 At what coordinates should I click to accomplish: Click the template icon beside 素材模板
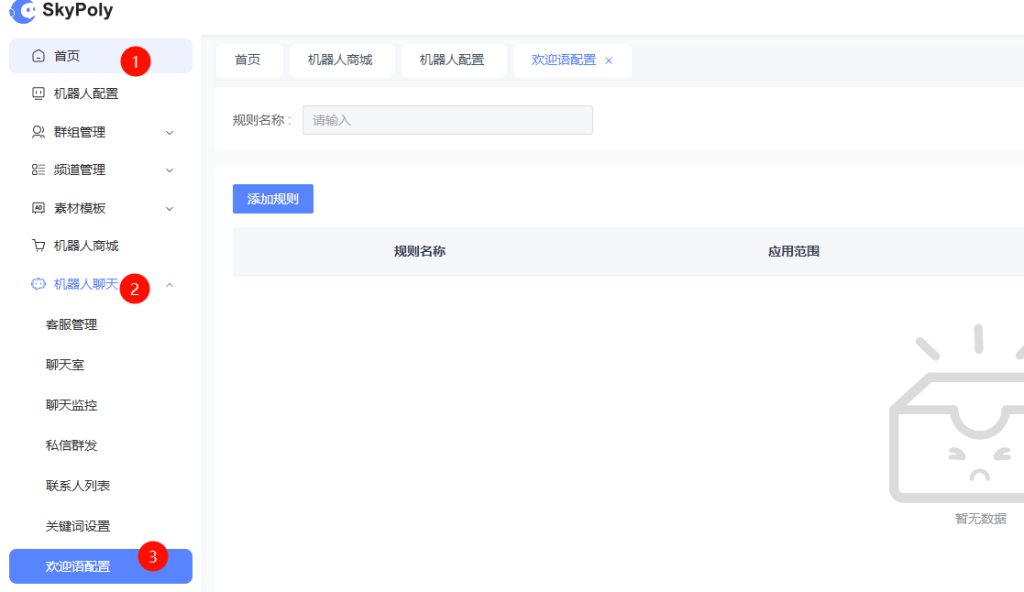click(38, 208)
